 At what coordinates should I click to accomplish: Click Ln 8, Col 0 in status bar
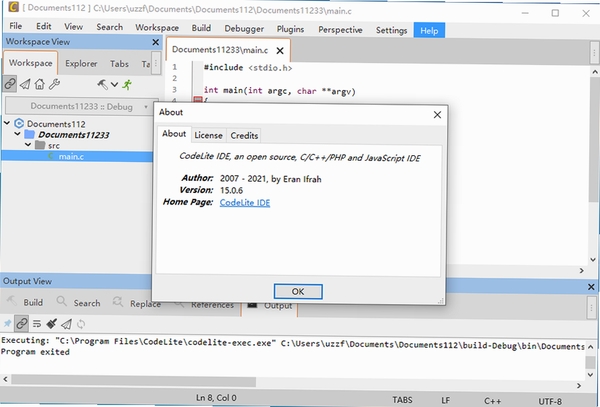click(x=216, y=398)
